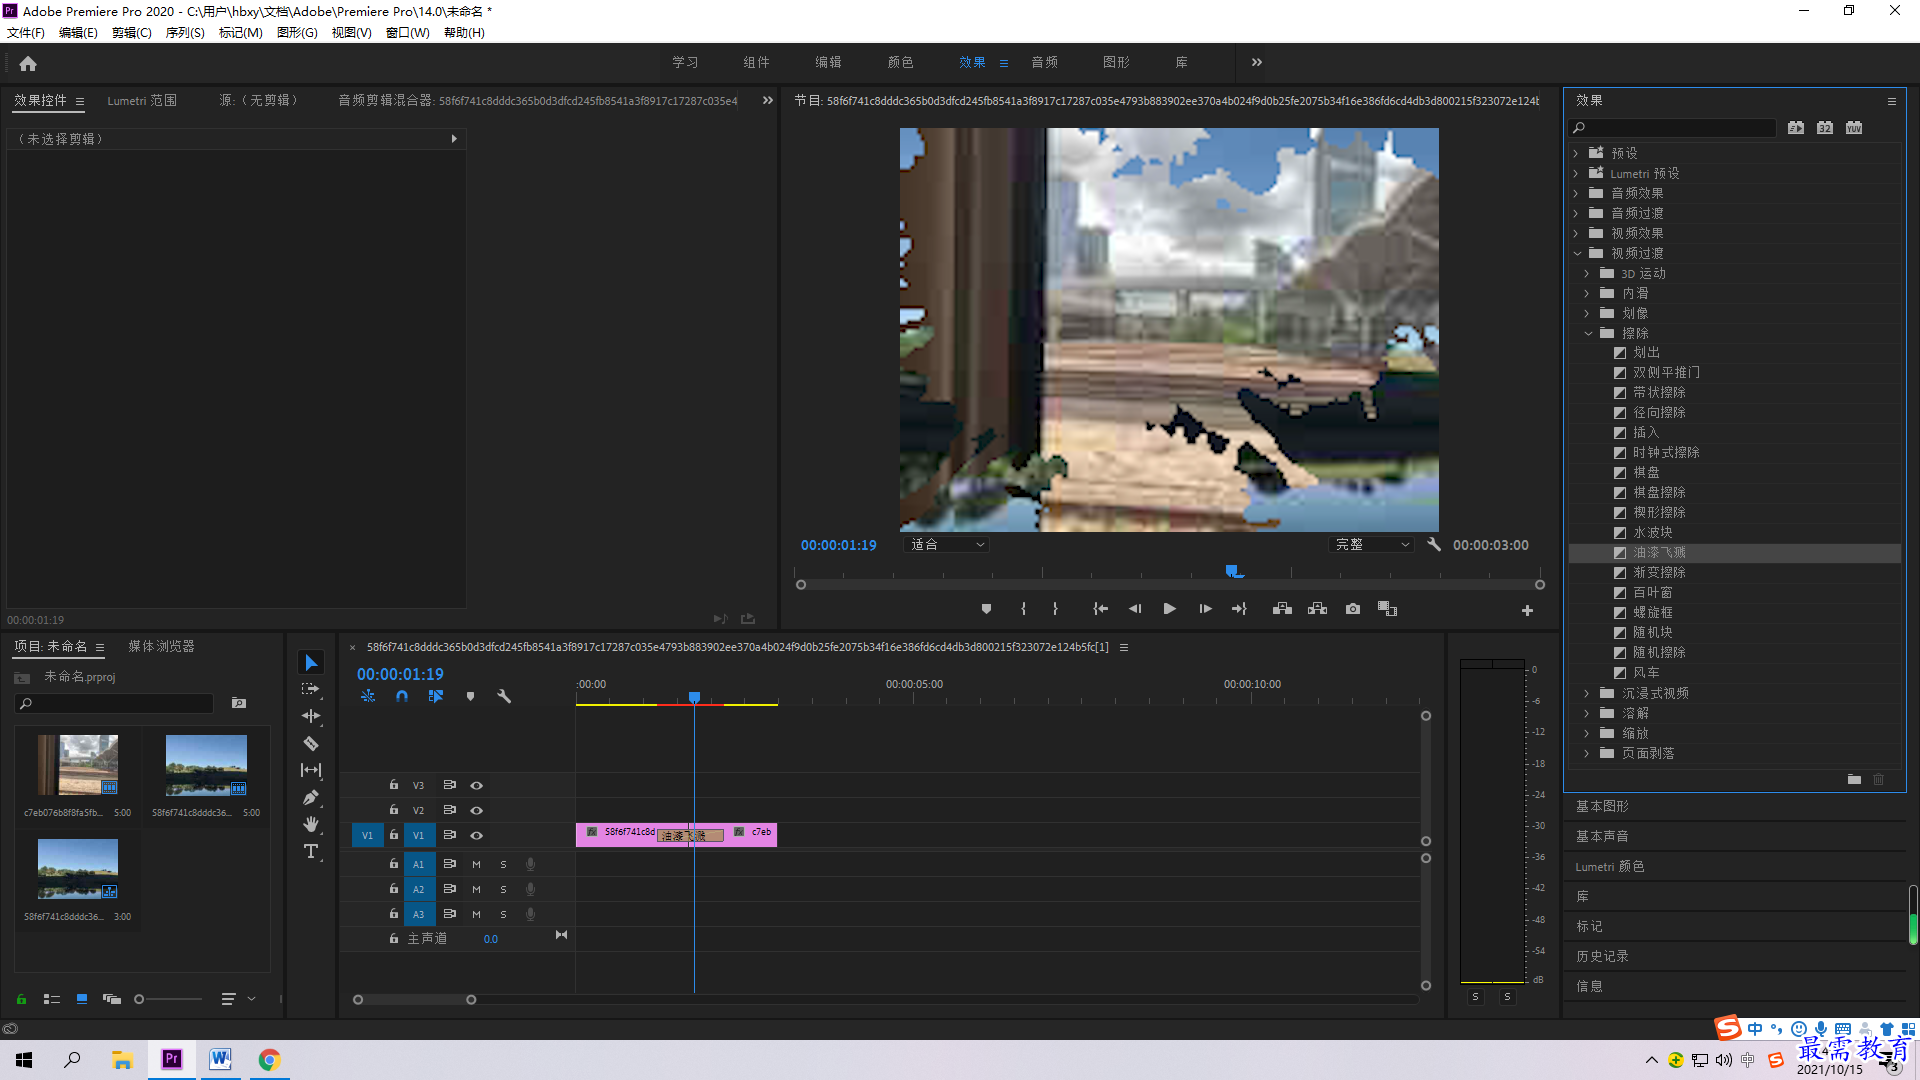Expand the 溶解 folder

click(1588, 713)
